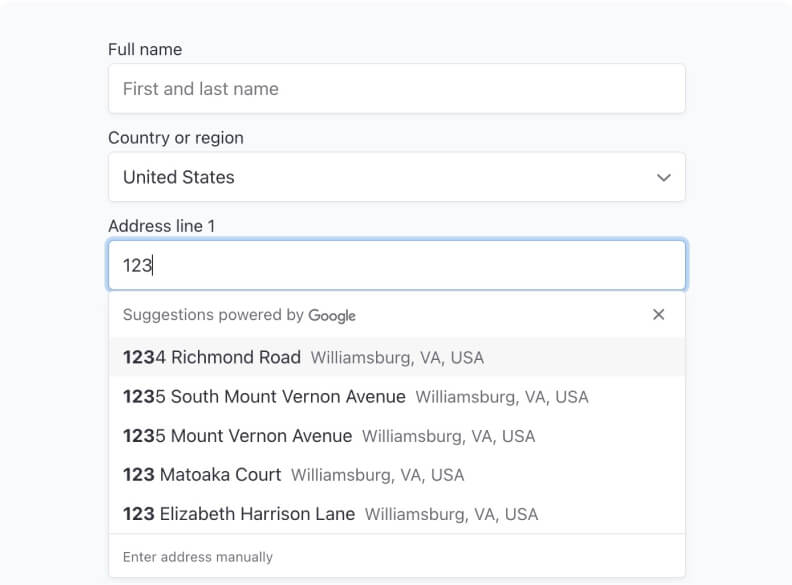The image size is (792, 585).
Task: Click Williamsburg, VA, USA beside Matoaka Court
Action: 377,475
